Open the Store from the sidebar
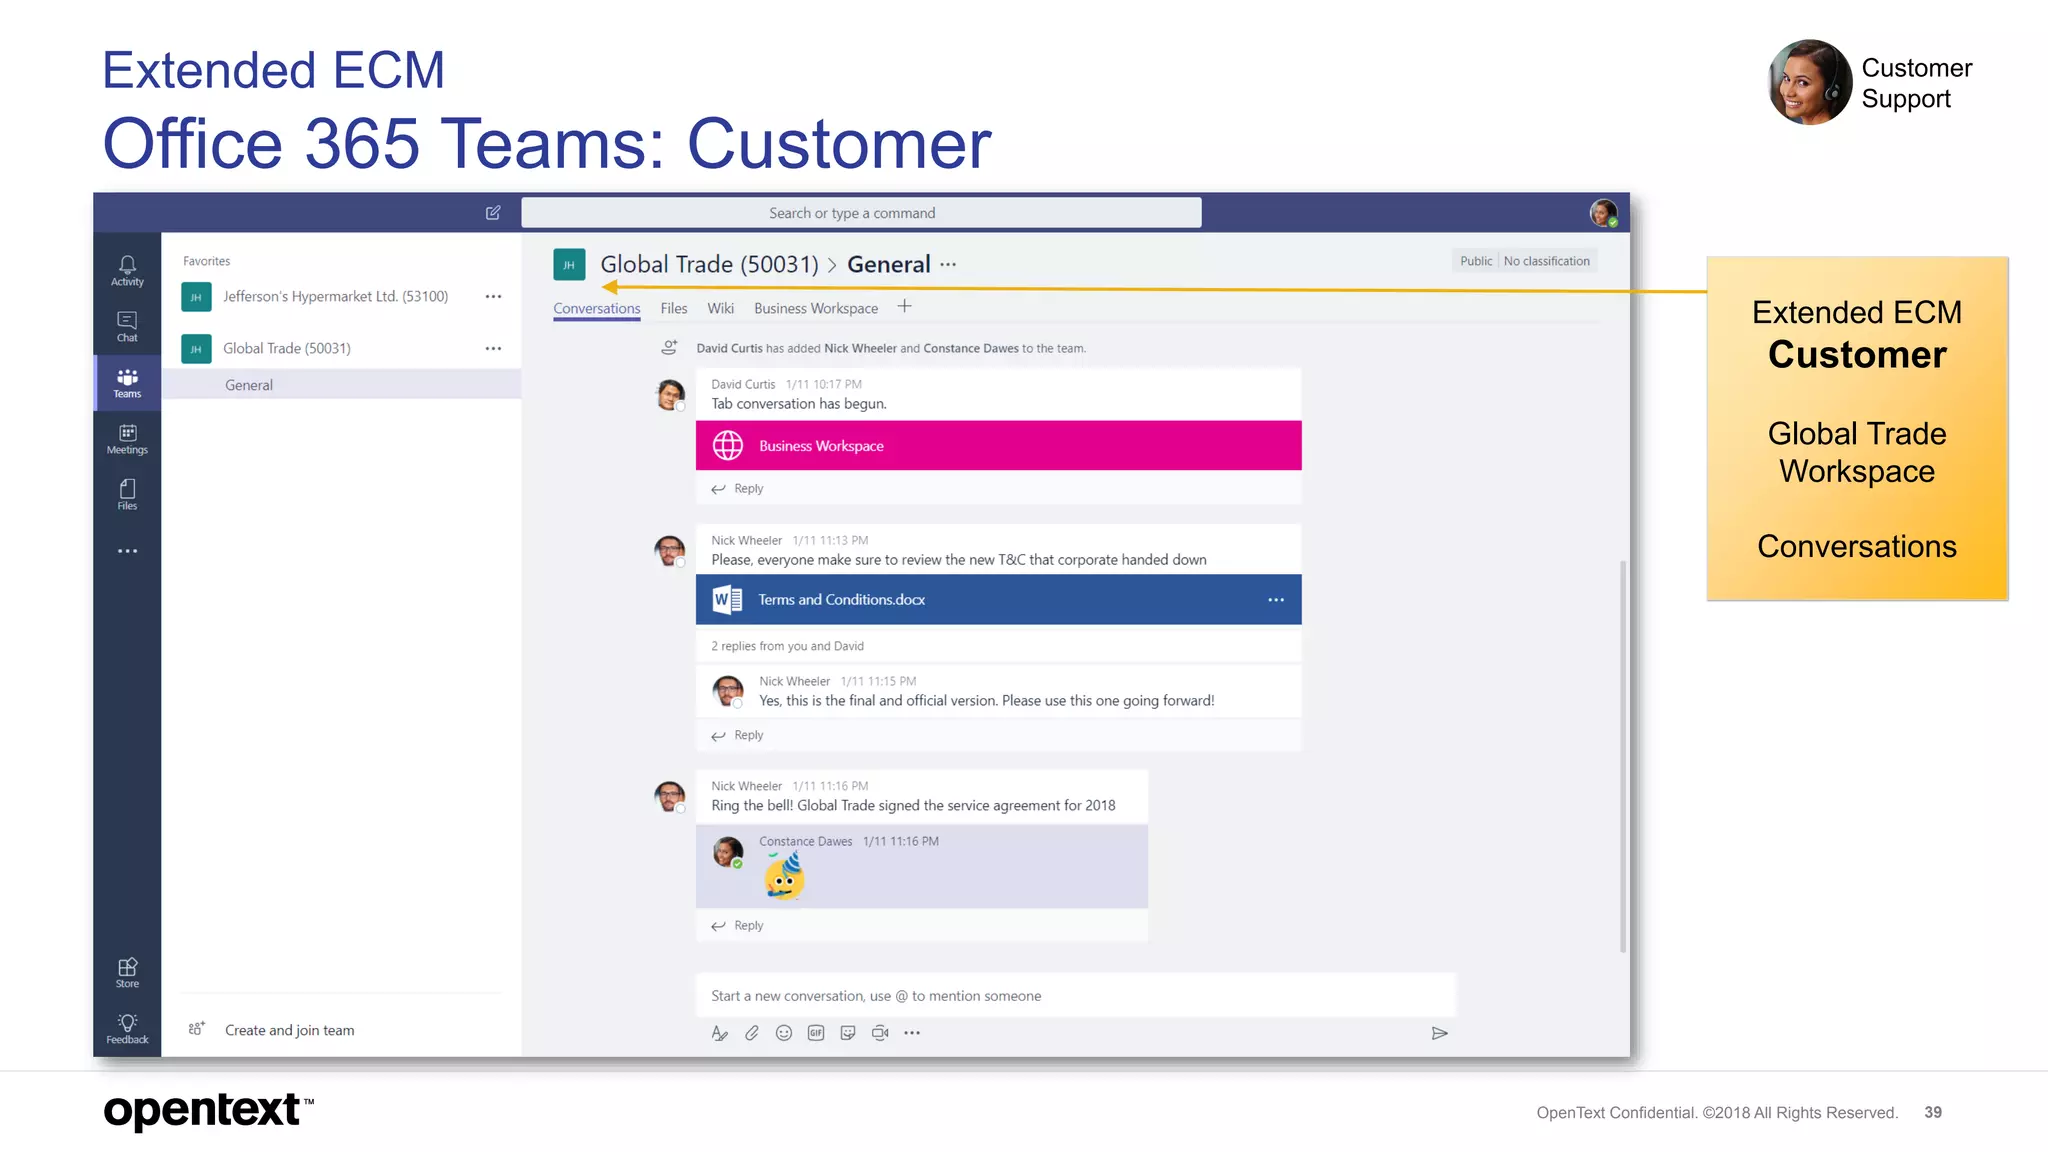Screen dimensions: 2048x1152 127,973
